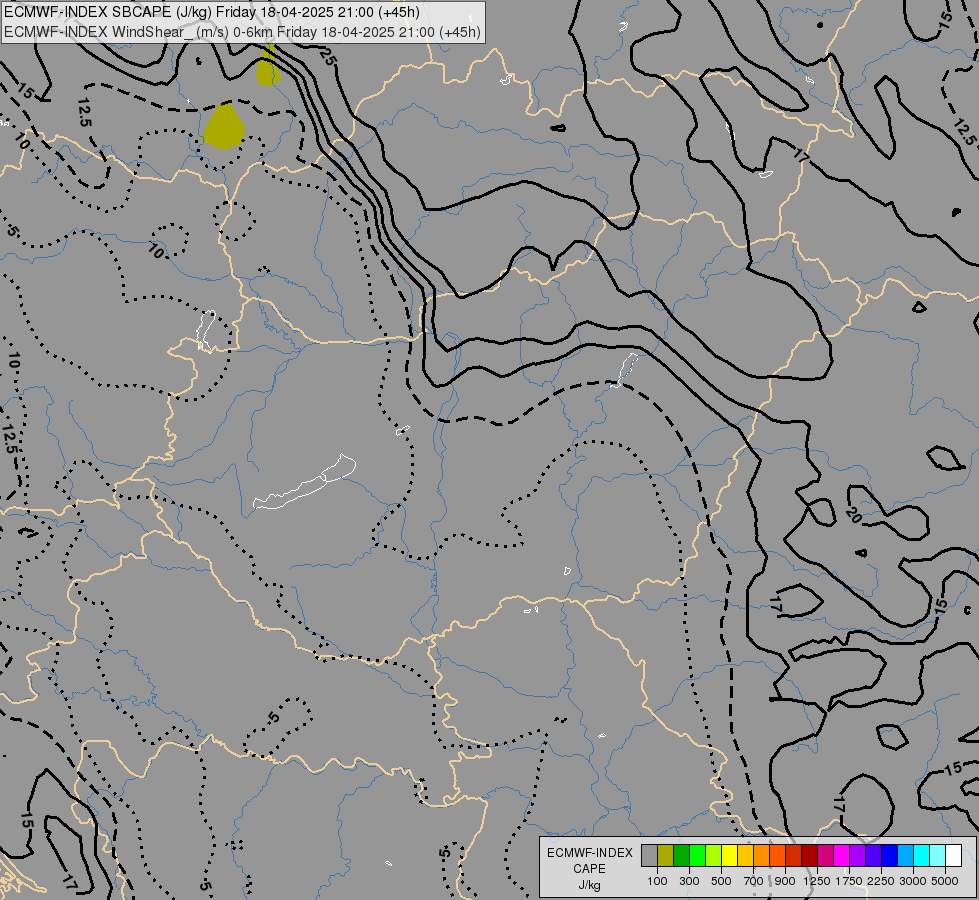Click the legend tick value 900
The height and width of the screenshot is (900, 979).
pos(785,881)
